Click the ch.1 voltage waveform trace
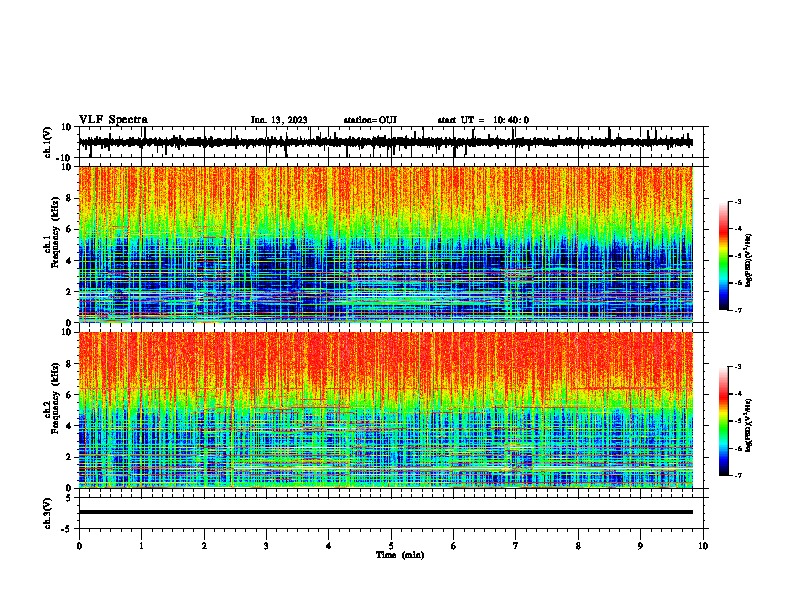Viewport: 792px width, 612px height. click(x=385, y=142)
